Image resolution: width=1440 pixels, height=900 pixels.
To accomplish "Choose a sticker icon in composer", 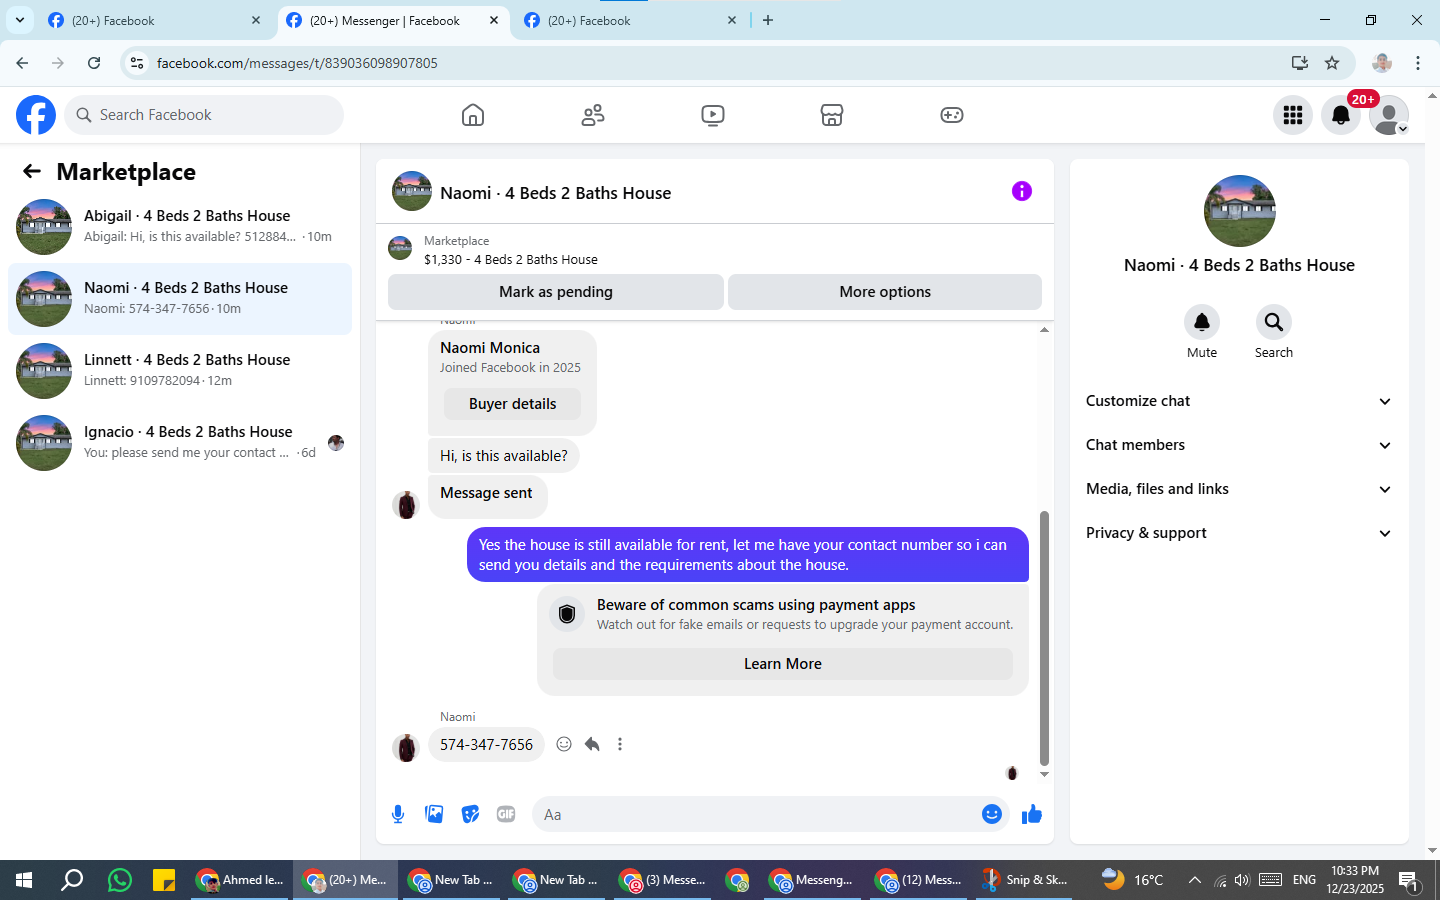I will tap(470, 814).
